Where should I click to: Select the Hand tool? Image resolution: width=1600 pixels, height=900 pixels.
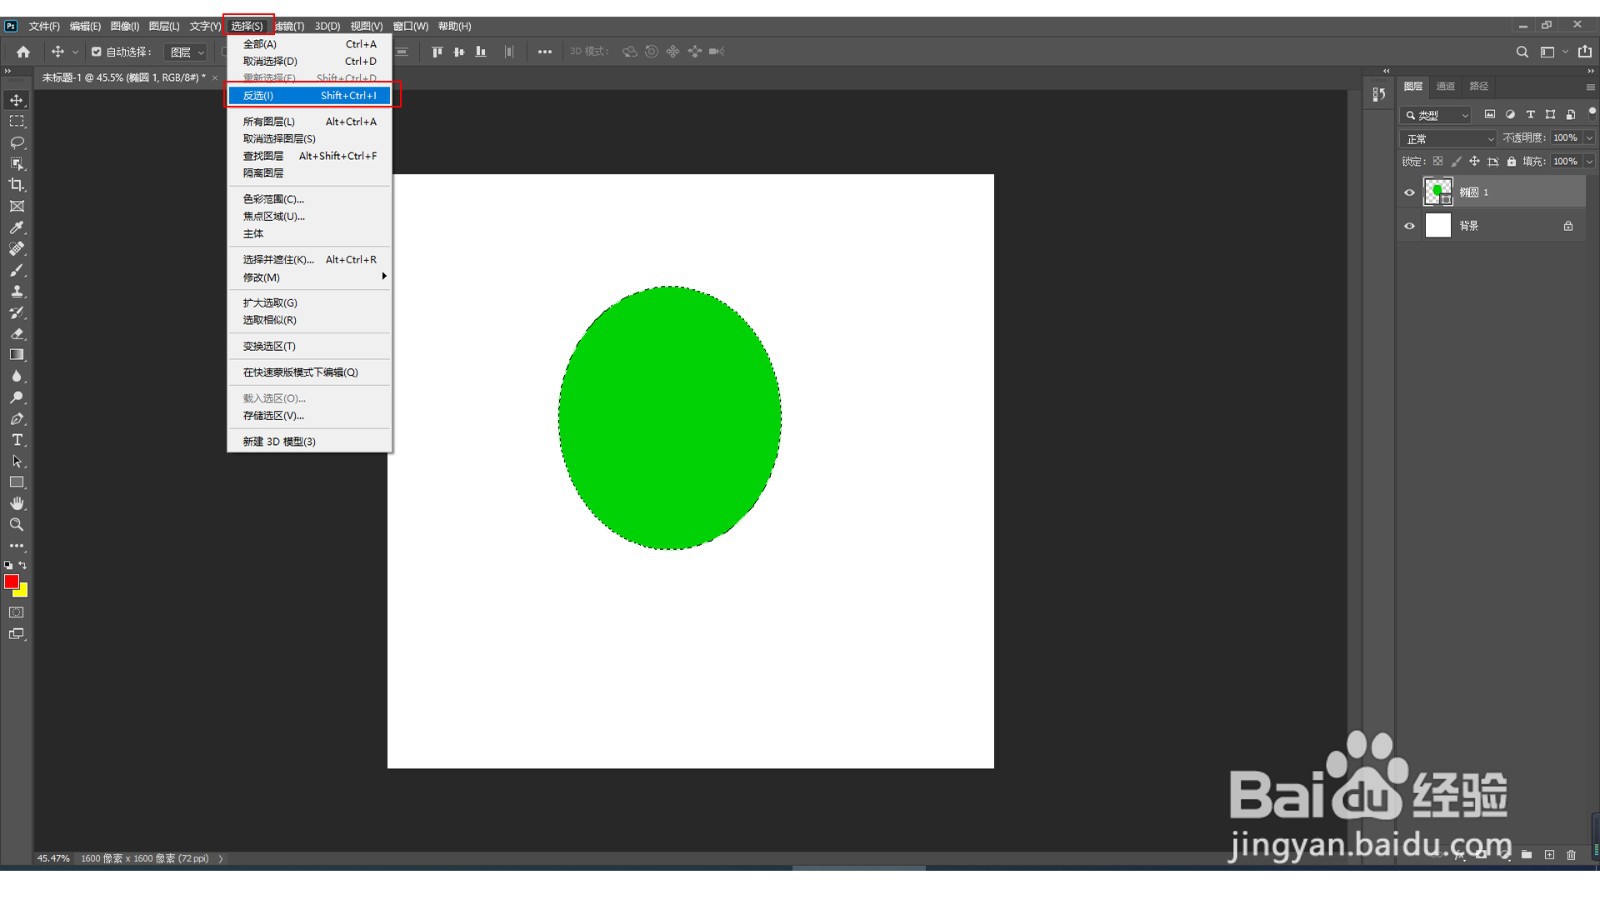coord(17,503)
